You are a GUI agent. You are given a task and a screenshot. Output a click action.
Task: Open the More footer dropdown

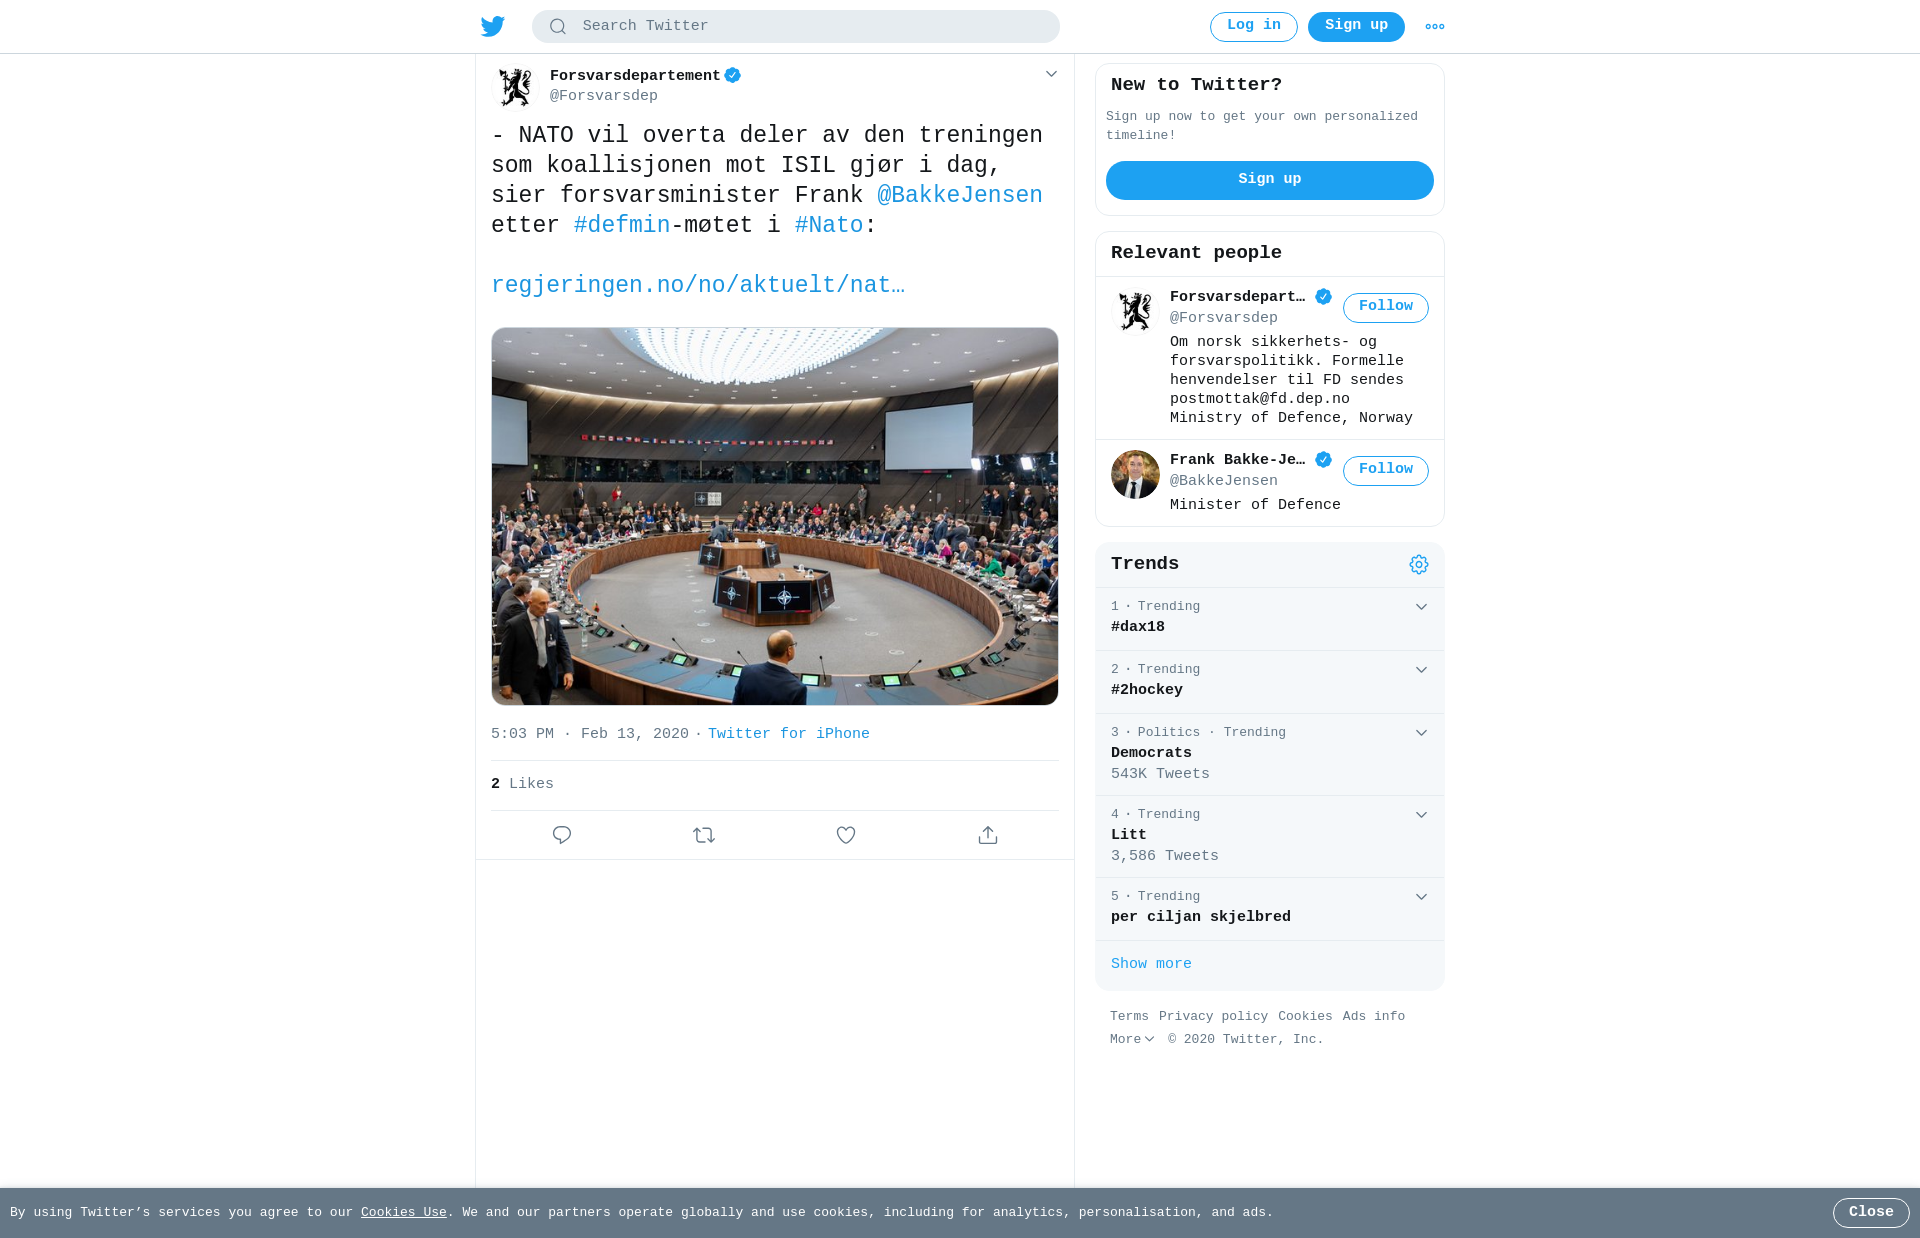pyautogui.click(x=1132, y=1040)
